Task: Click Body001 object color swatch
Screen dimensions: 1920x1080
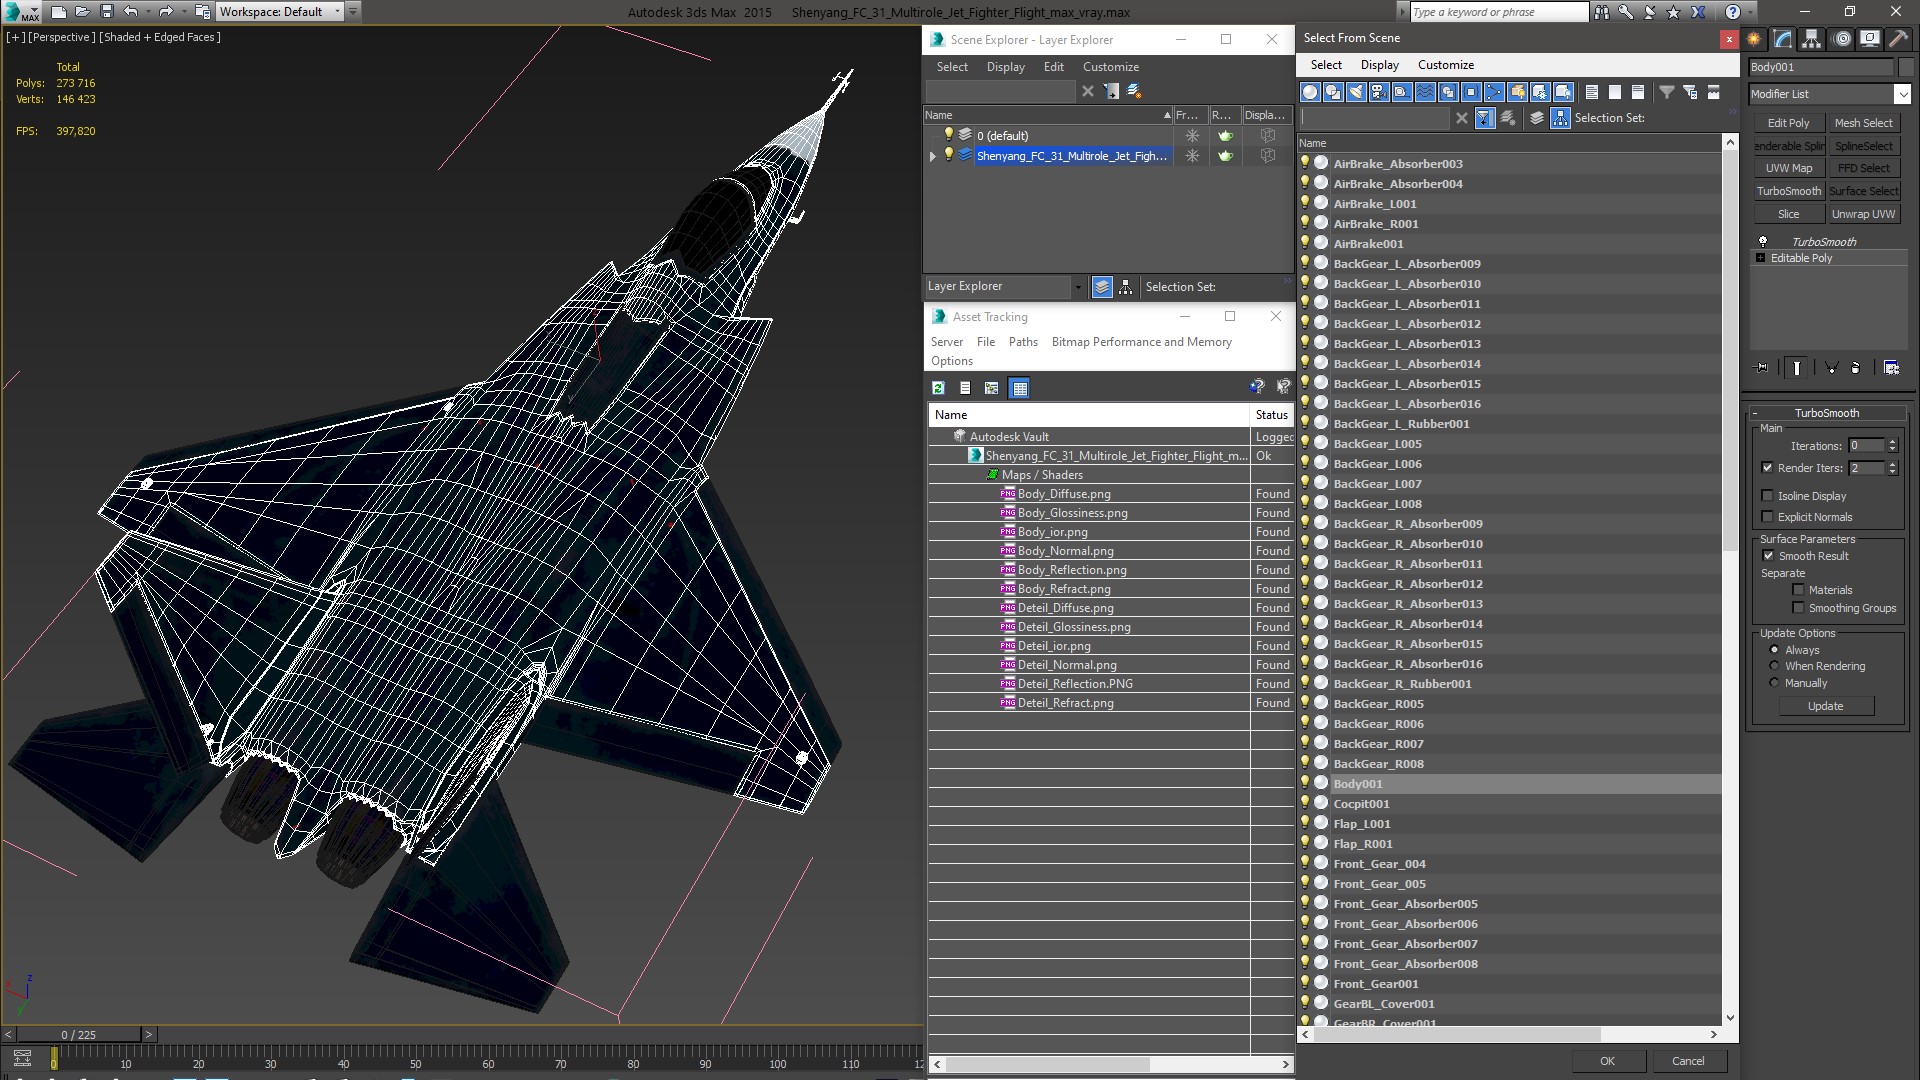Action: 1904,67
